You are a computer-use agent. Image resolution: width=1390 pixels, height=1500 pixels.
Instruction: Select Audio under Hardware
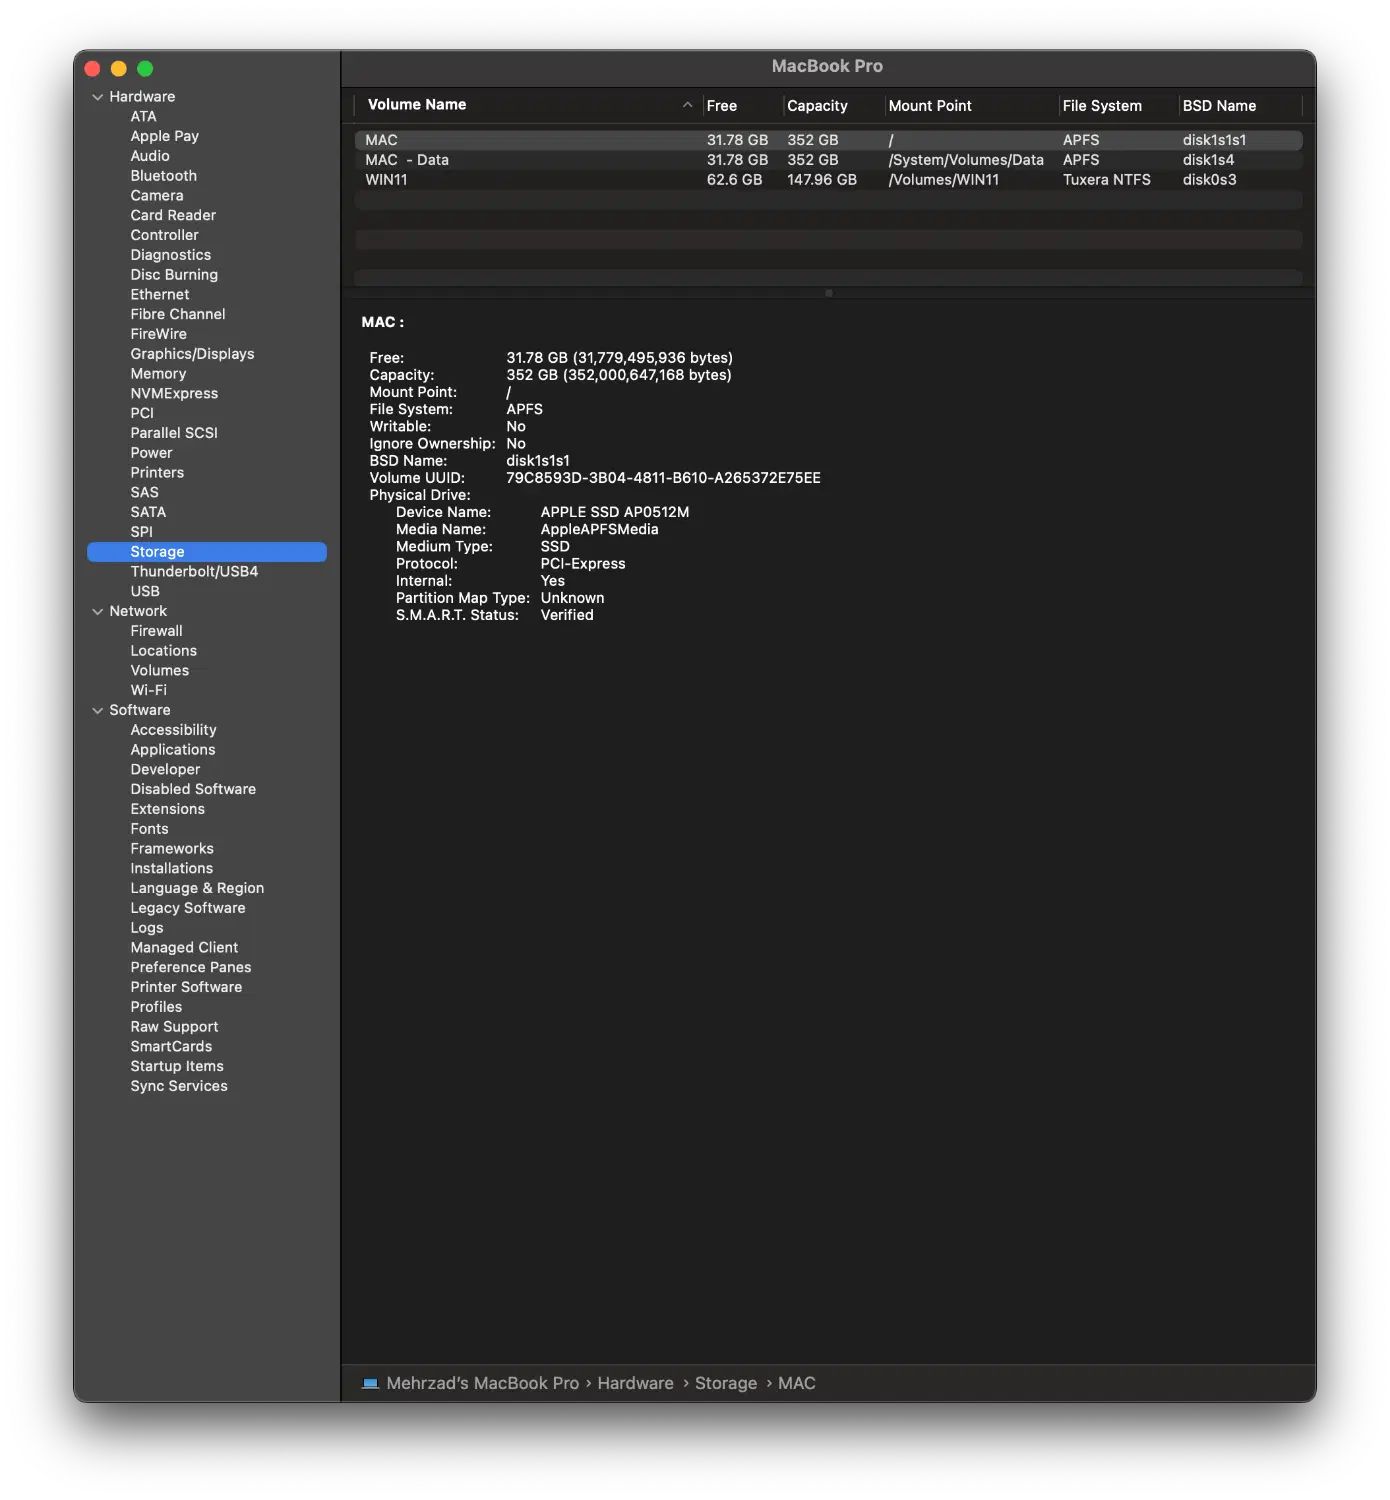tap(150, 156)
